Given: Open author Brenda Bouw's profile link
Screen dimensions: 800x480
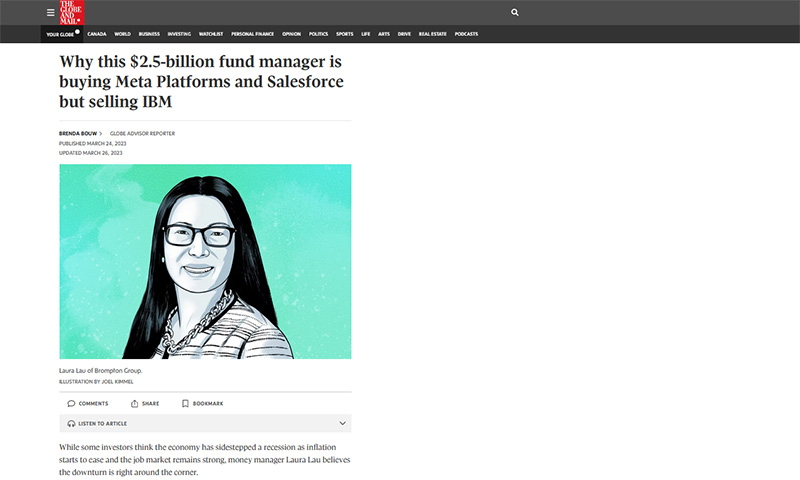Looking at the screenshot, I should (x=78, y=134).
